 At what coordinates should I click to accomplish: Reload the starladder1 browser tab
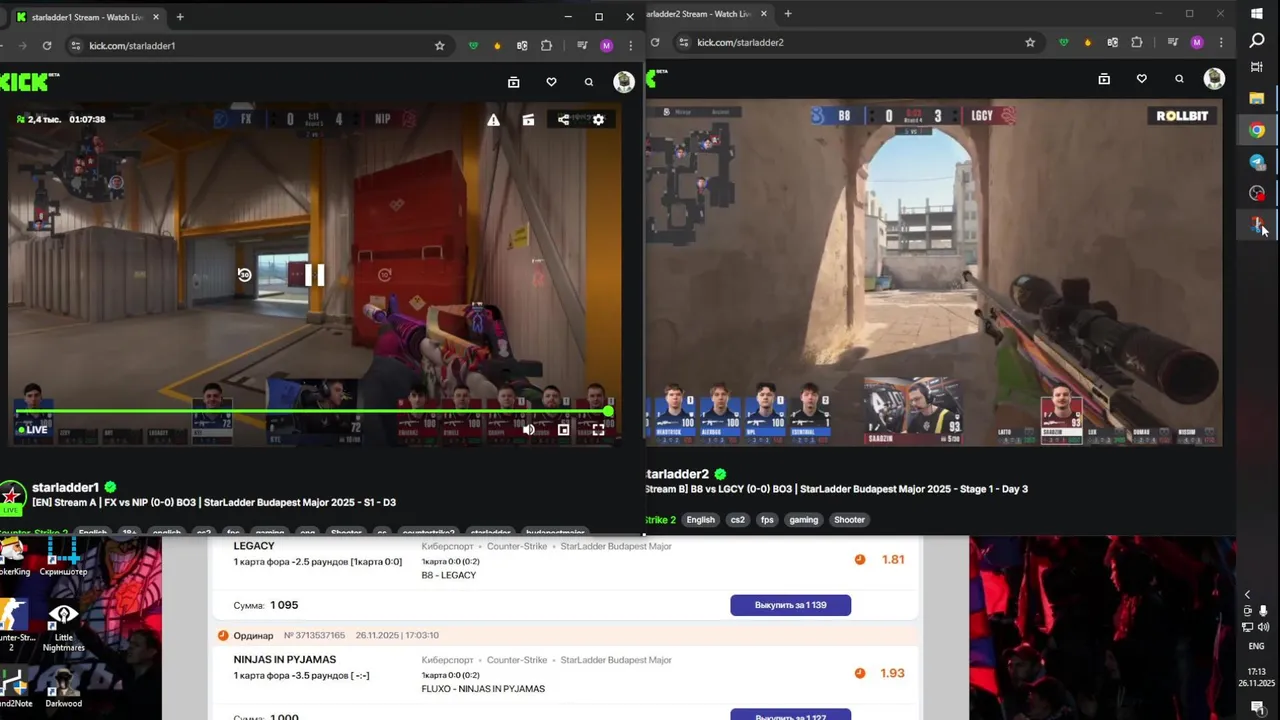click(47, 45)
